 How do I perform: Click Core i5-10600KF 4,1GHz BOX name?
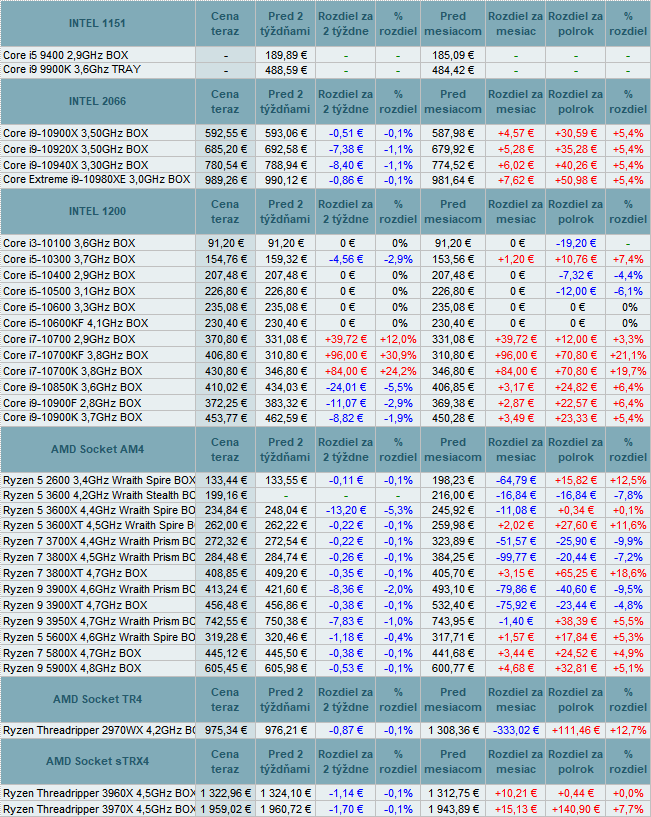76,324
